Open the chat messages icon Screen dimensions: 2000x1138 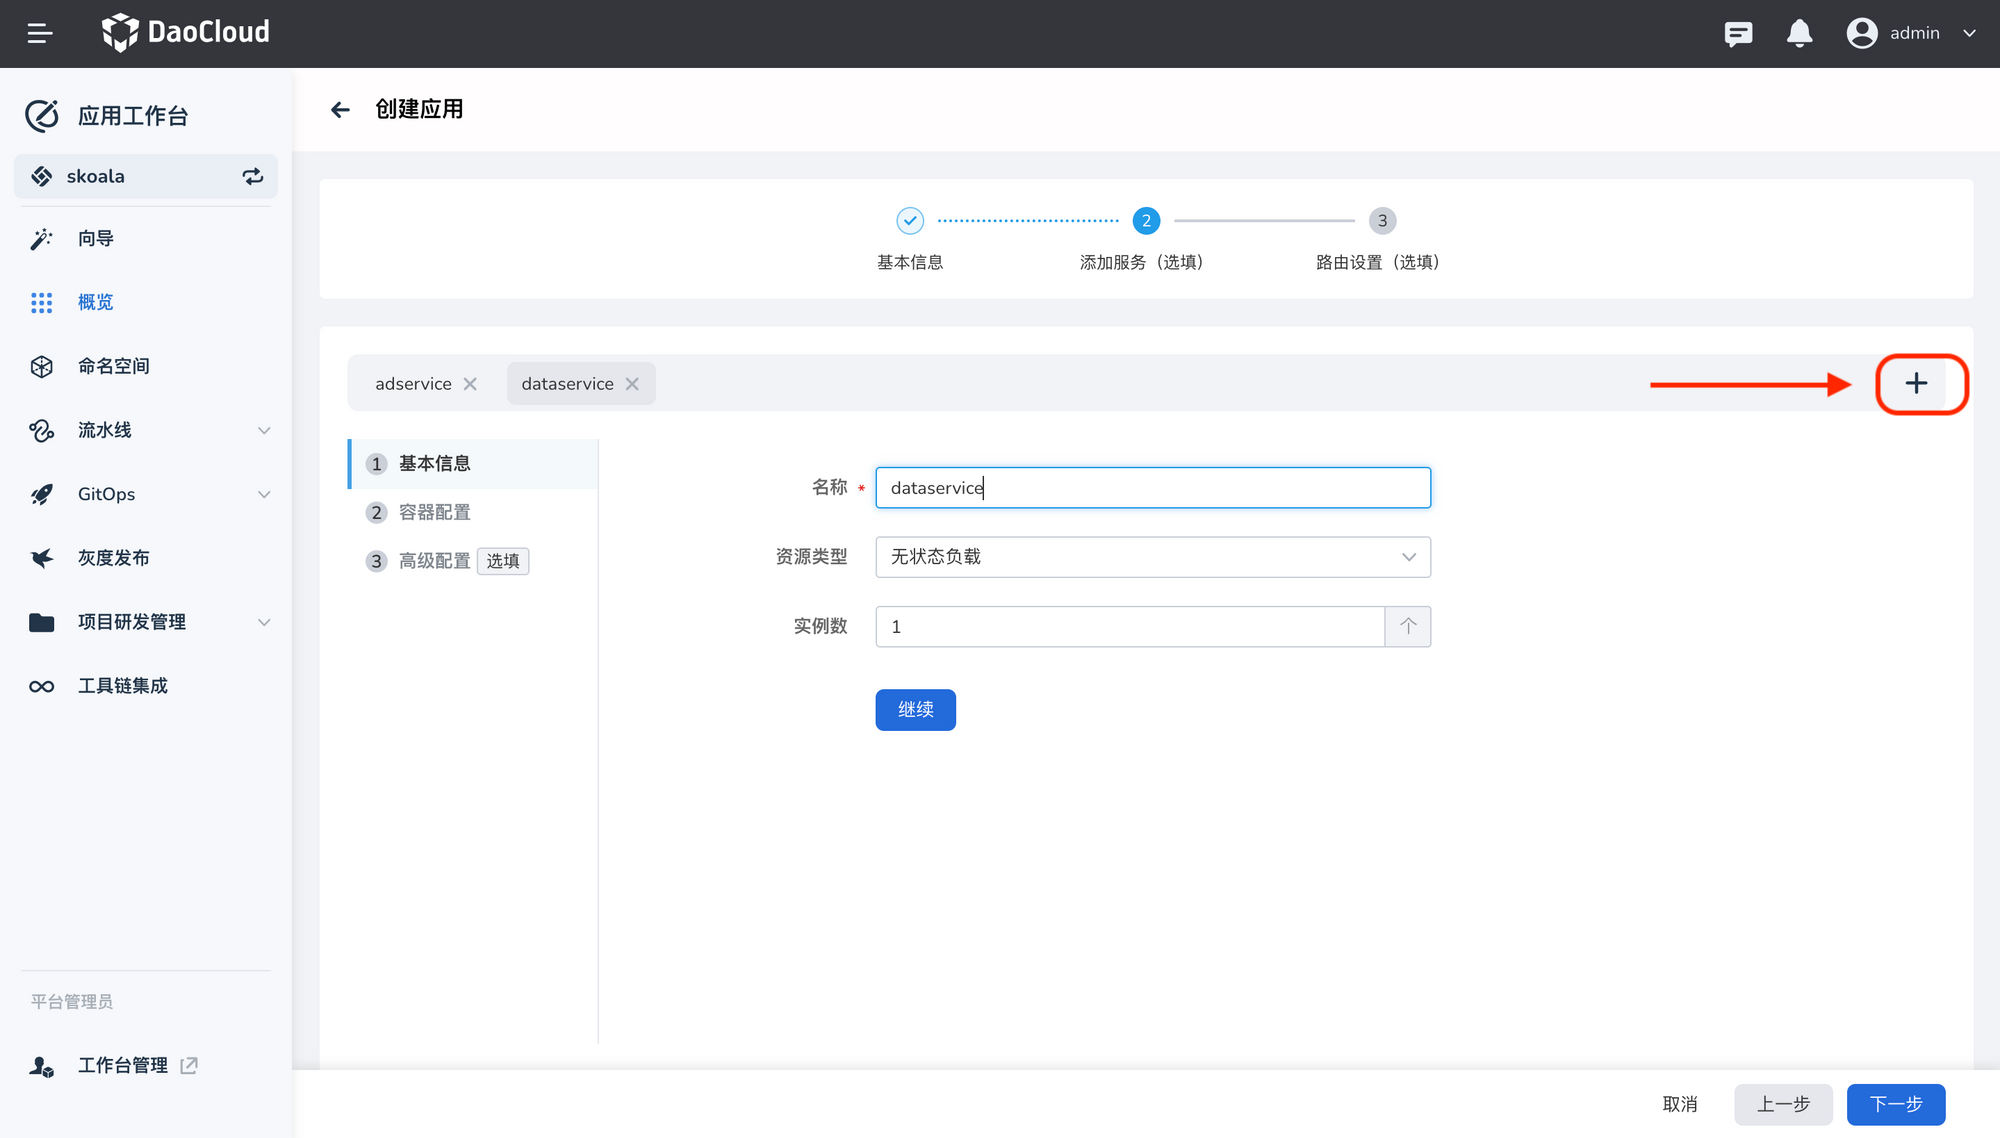tap(1738, 34)
